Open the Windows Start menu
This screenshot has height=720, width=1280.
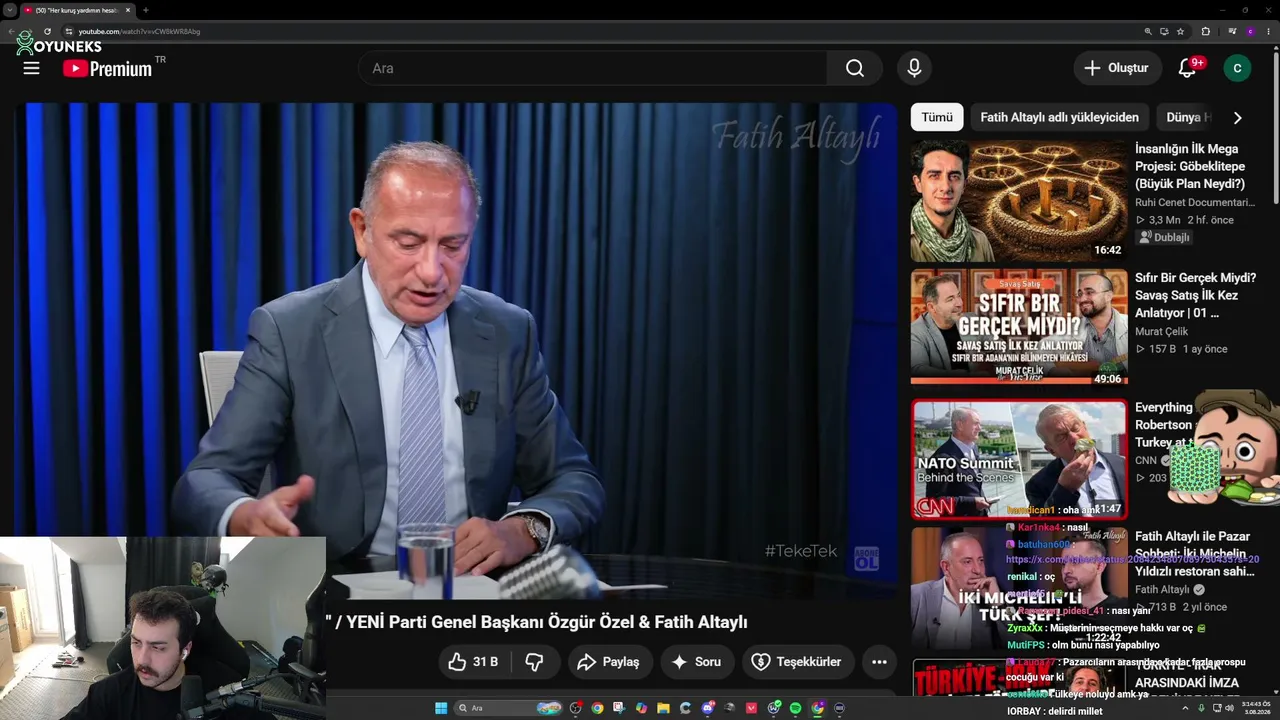click(441, 708)
